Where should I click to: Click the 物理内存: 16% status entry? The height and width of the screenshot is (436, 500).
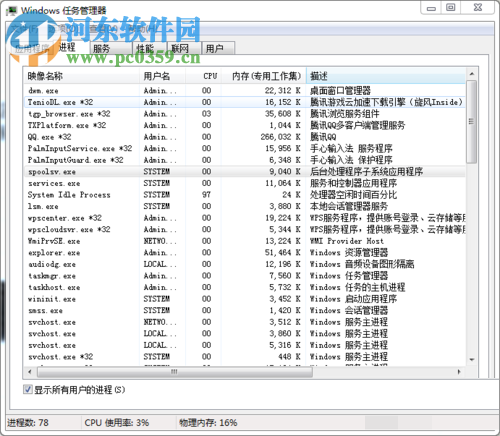[208, 423]
